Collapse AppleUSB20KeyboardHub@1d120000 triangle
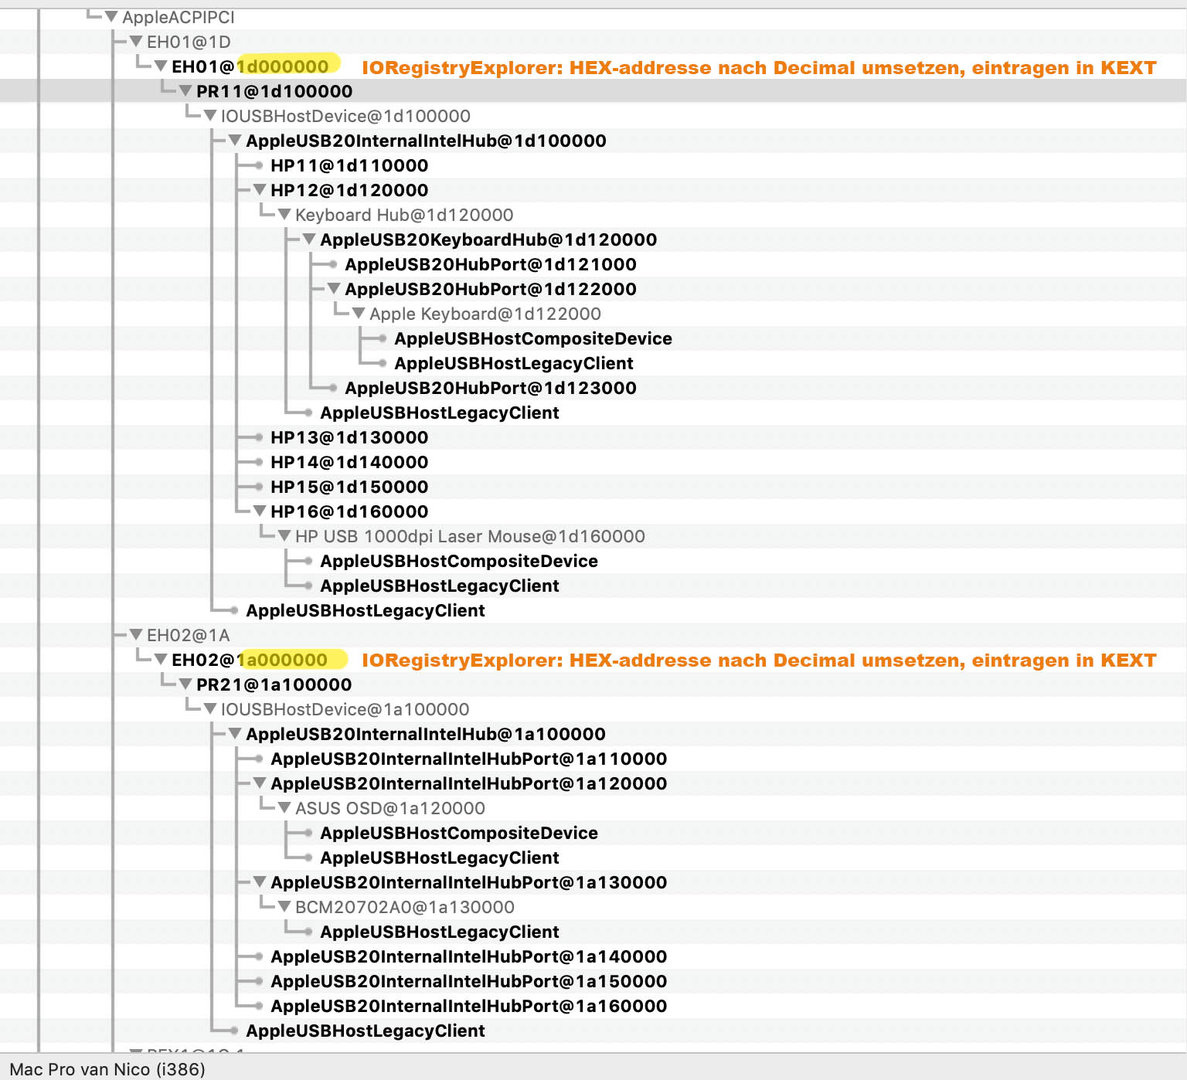The image size is (1187, 1080). 309,239
